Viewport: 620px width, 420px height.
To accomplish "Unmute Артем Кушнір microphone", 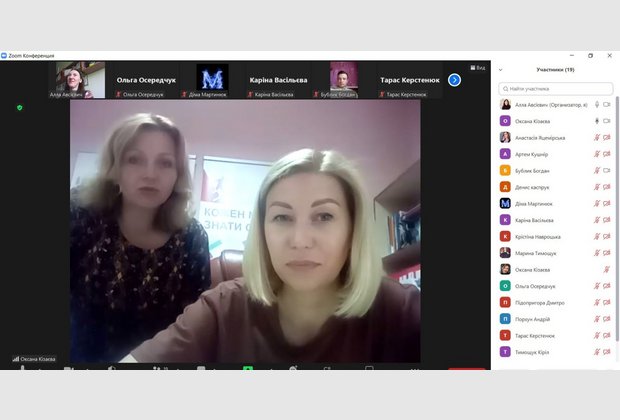I will pos(597,154).
